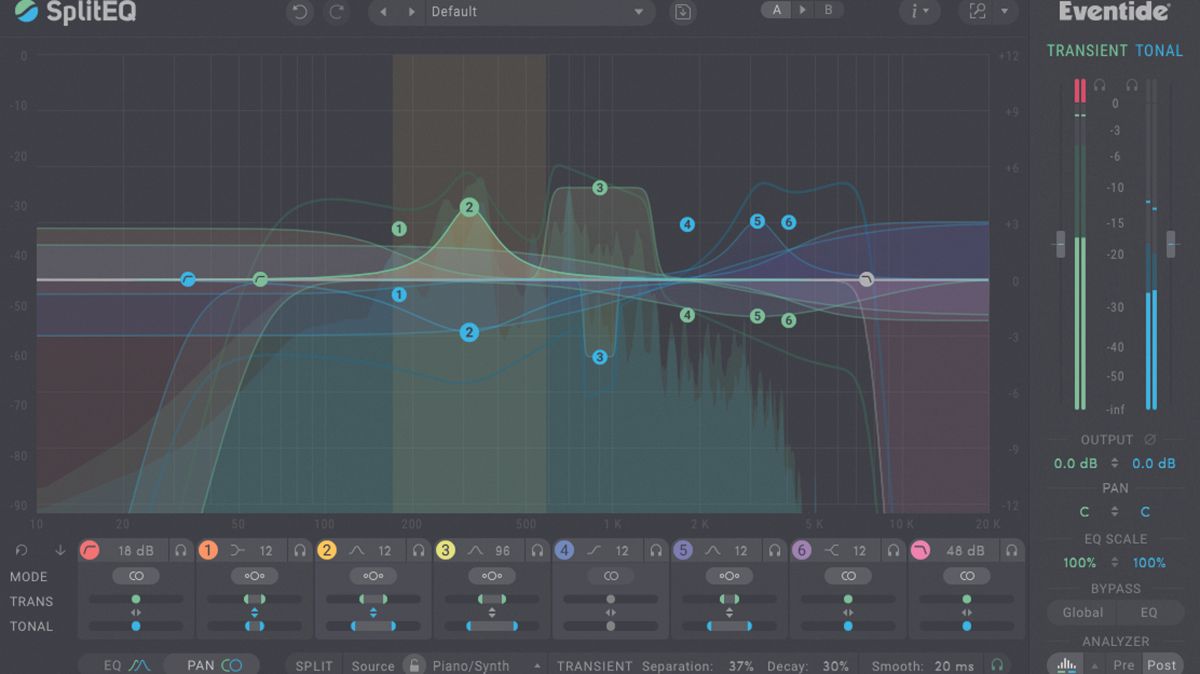The height and width of the screenshot is (674, 1200).
Task: Switch the analyzer to Pre
Action: coord(1122,663)
